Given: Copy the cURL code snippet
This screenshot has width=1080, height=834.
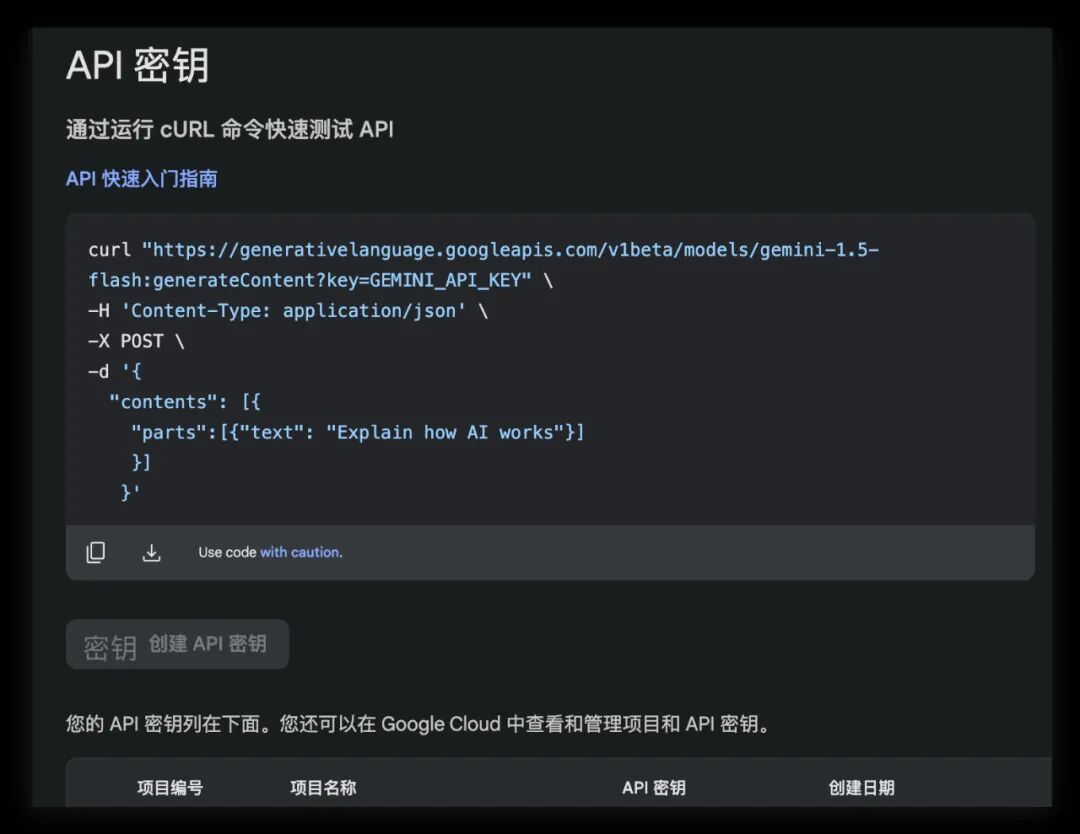Looking at the screenshot, I should [96, 552].
